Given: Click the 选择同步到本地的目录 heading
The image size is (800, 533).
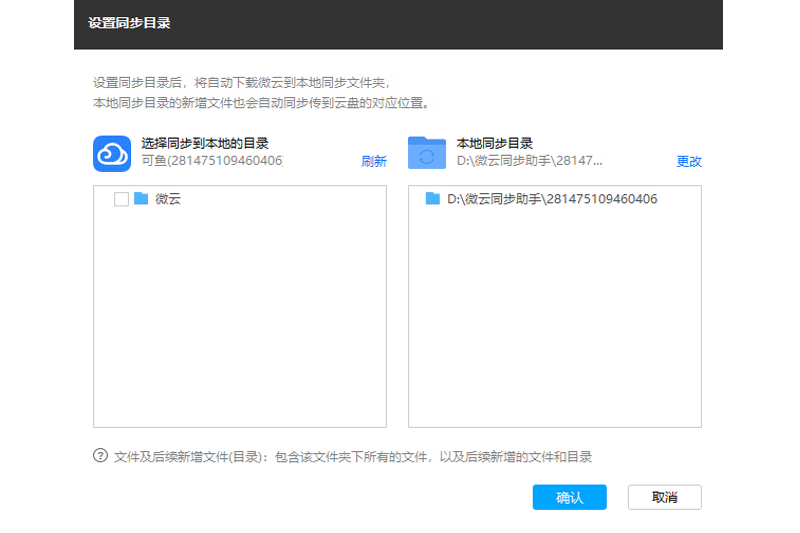Looking at the screenshot, I should (205, 143).
